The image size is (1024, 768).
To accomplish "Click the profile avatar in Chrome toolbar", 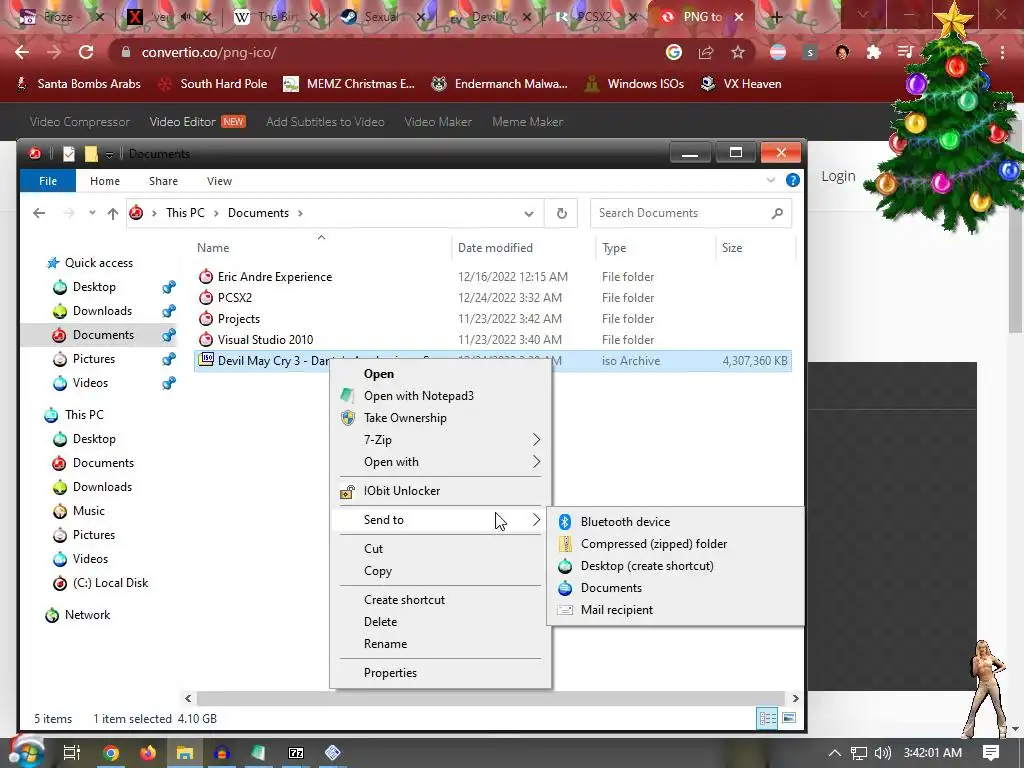I will pos(842,52).
